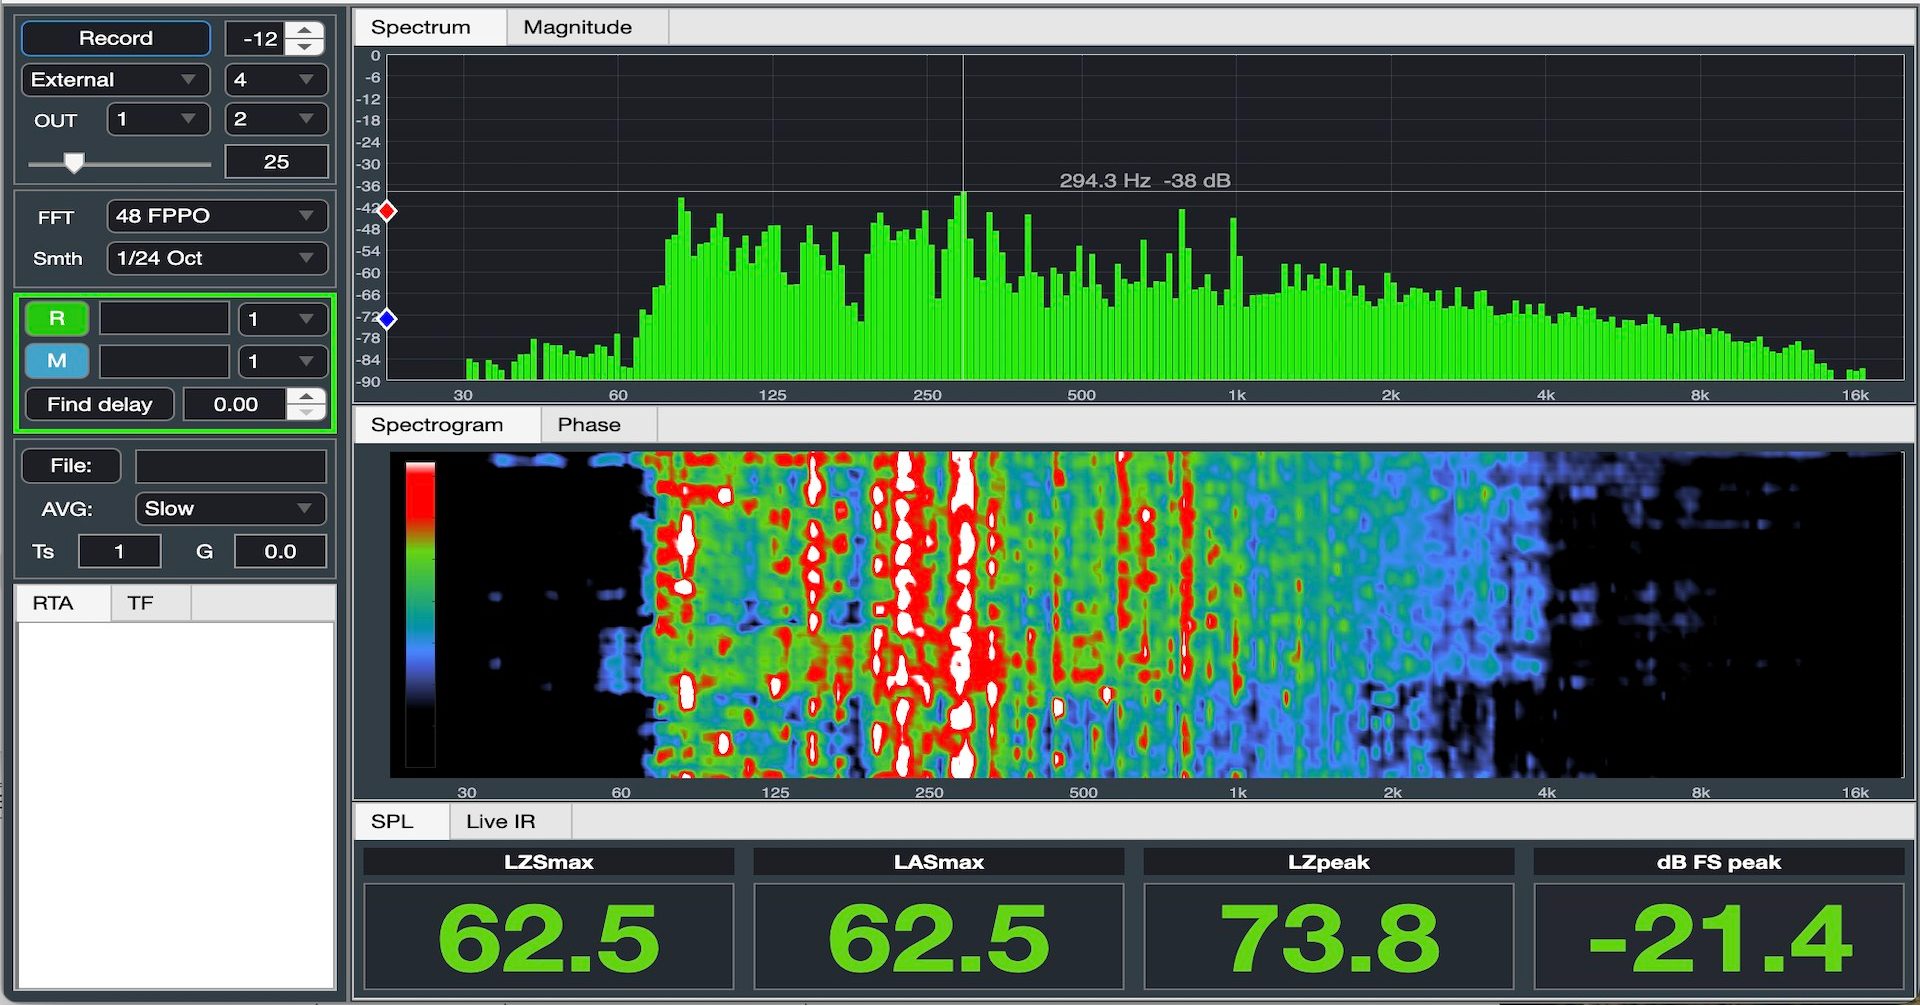
Task: Click the red diamond level marker
Action: point(387,211)
